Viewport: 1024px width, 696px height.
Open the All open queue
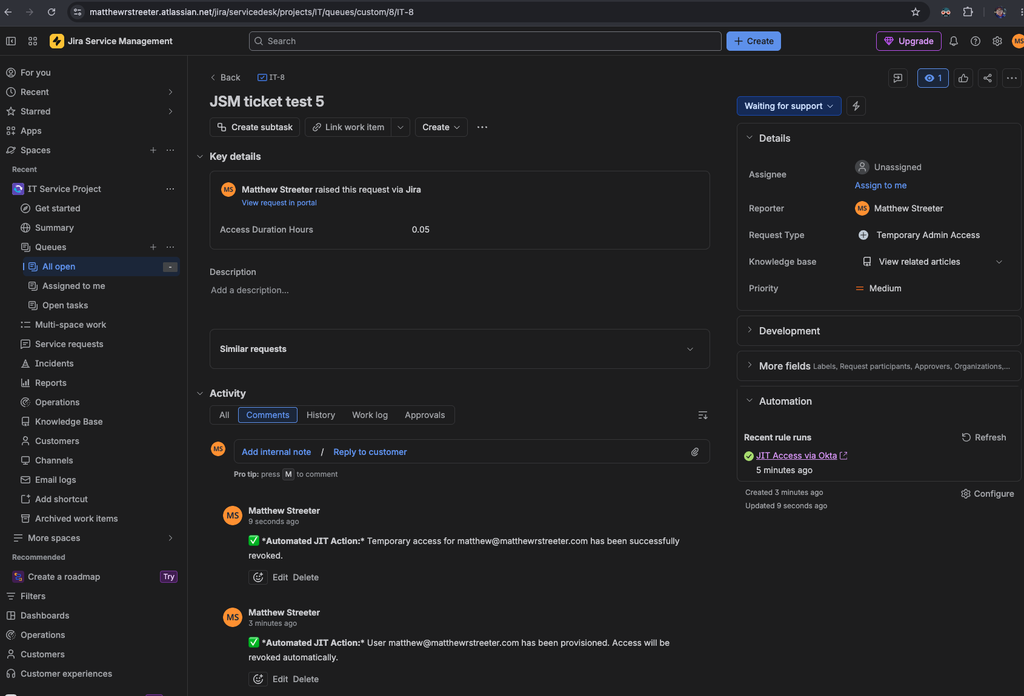point(101,266)
